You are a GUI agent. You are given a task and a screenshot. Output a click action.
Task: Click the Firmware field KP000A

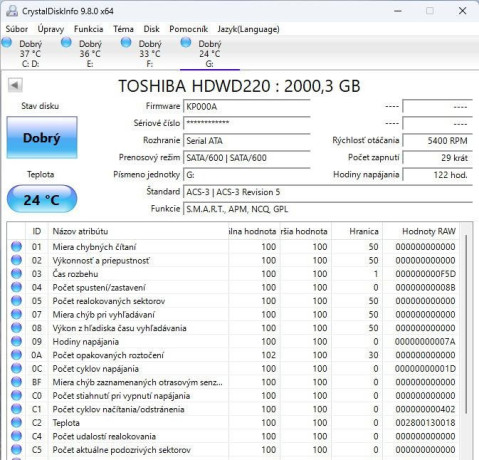(247, 107)
